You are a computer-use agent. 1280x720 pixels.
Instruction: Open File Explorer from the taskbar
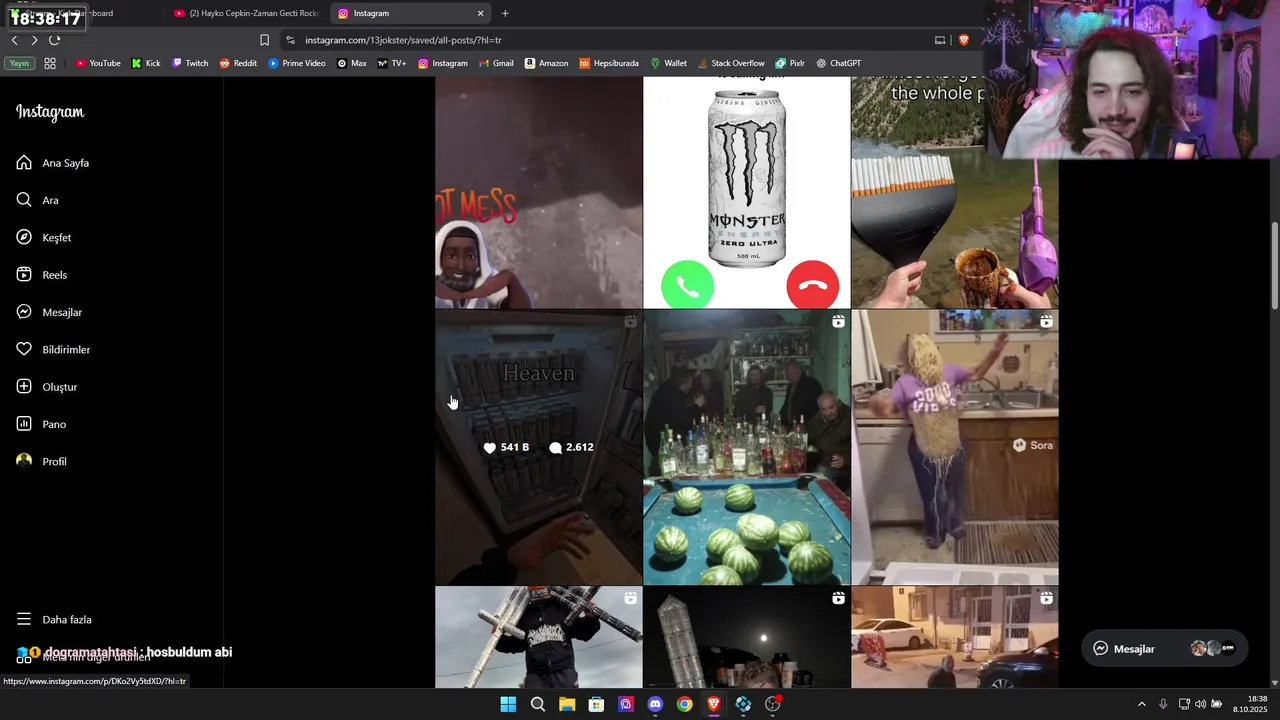pos(567,704)
